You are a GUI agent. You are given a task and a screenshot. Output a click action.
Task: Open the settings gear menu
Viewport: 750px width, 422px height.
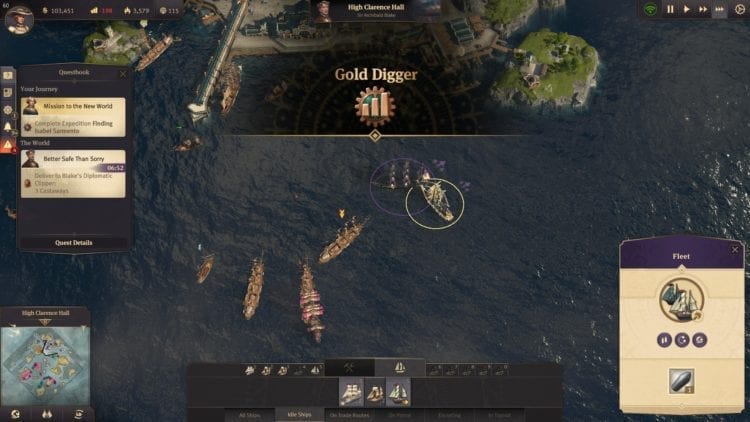(739, 10)
